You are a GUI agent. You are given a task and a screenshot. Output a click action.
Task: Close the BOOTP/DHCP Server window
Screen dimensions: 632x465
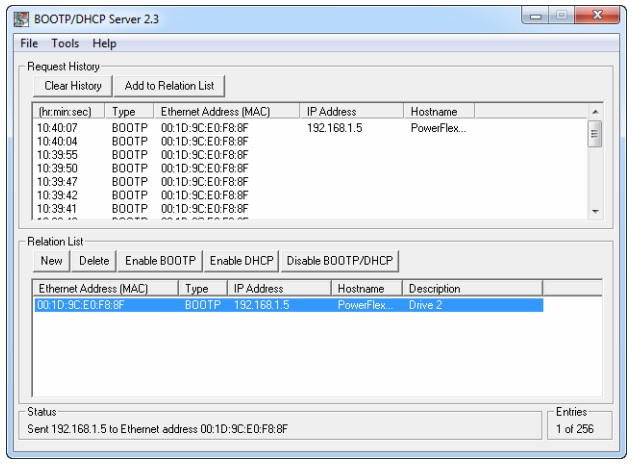click(x=597, y=15)
